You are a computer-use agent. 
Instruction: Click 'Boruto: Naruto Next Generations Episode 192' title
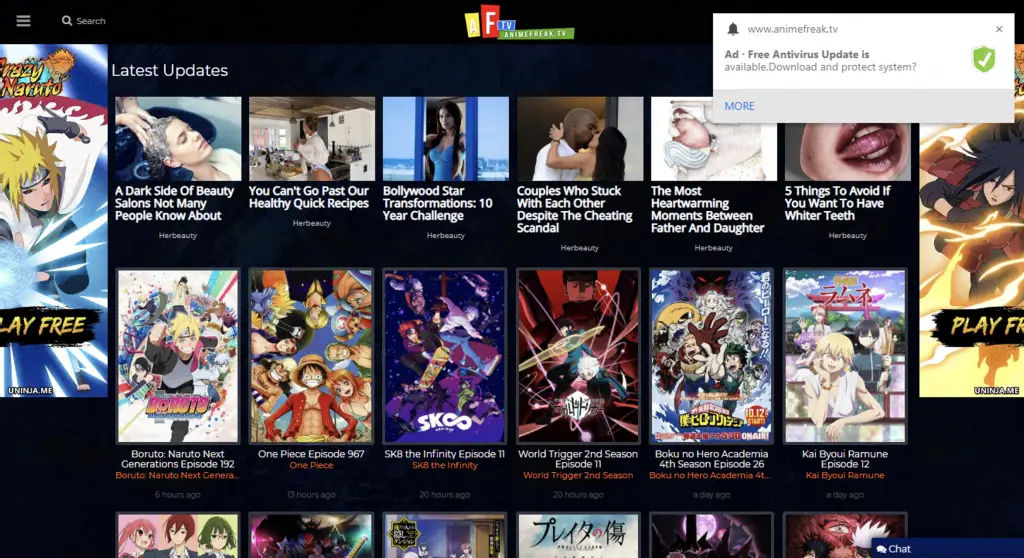(178, 459)
